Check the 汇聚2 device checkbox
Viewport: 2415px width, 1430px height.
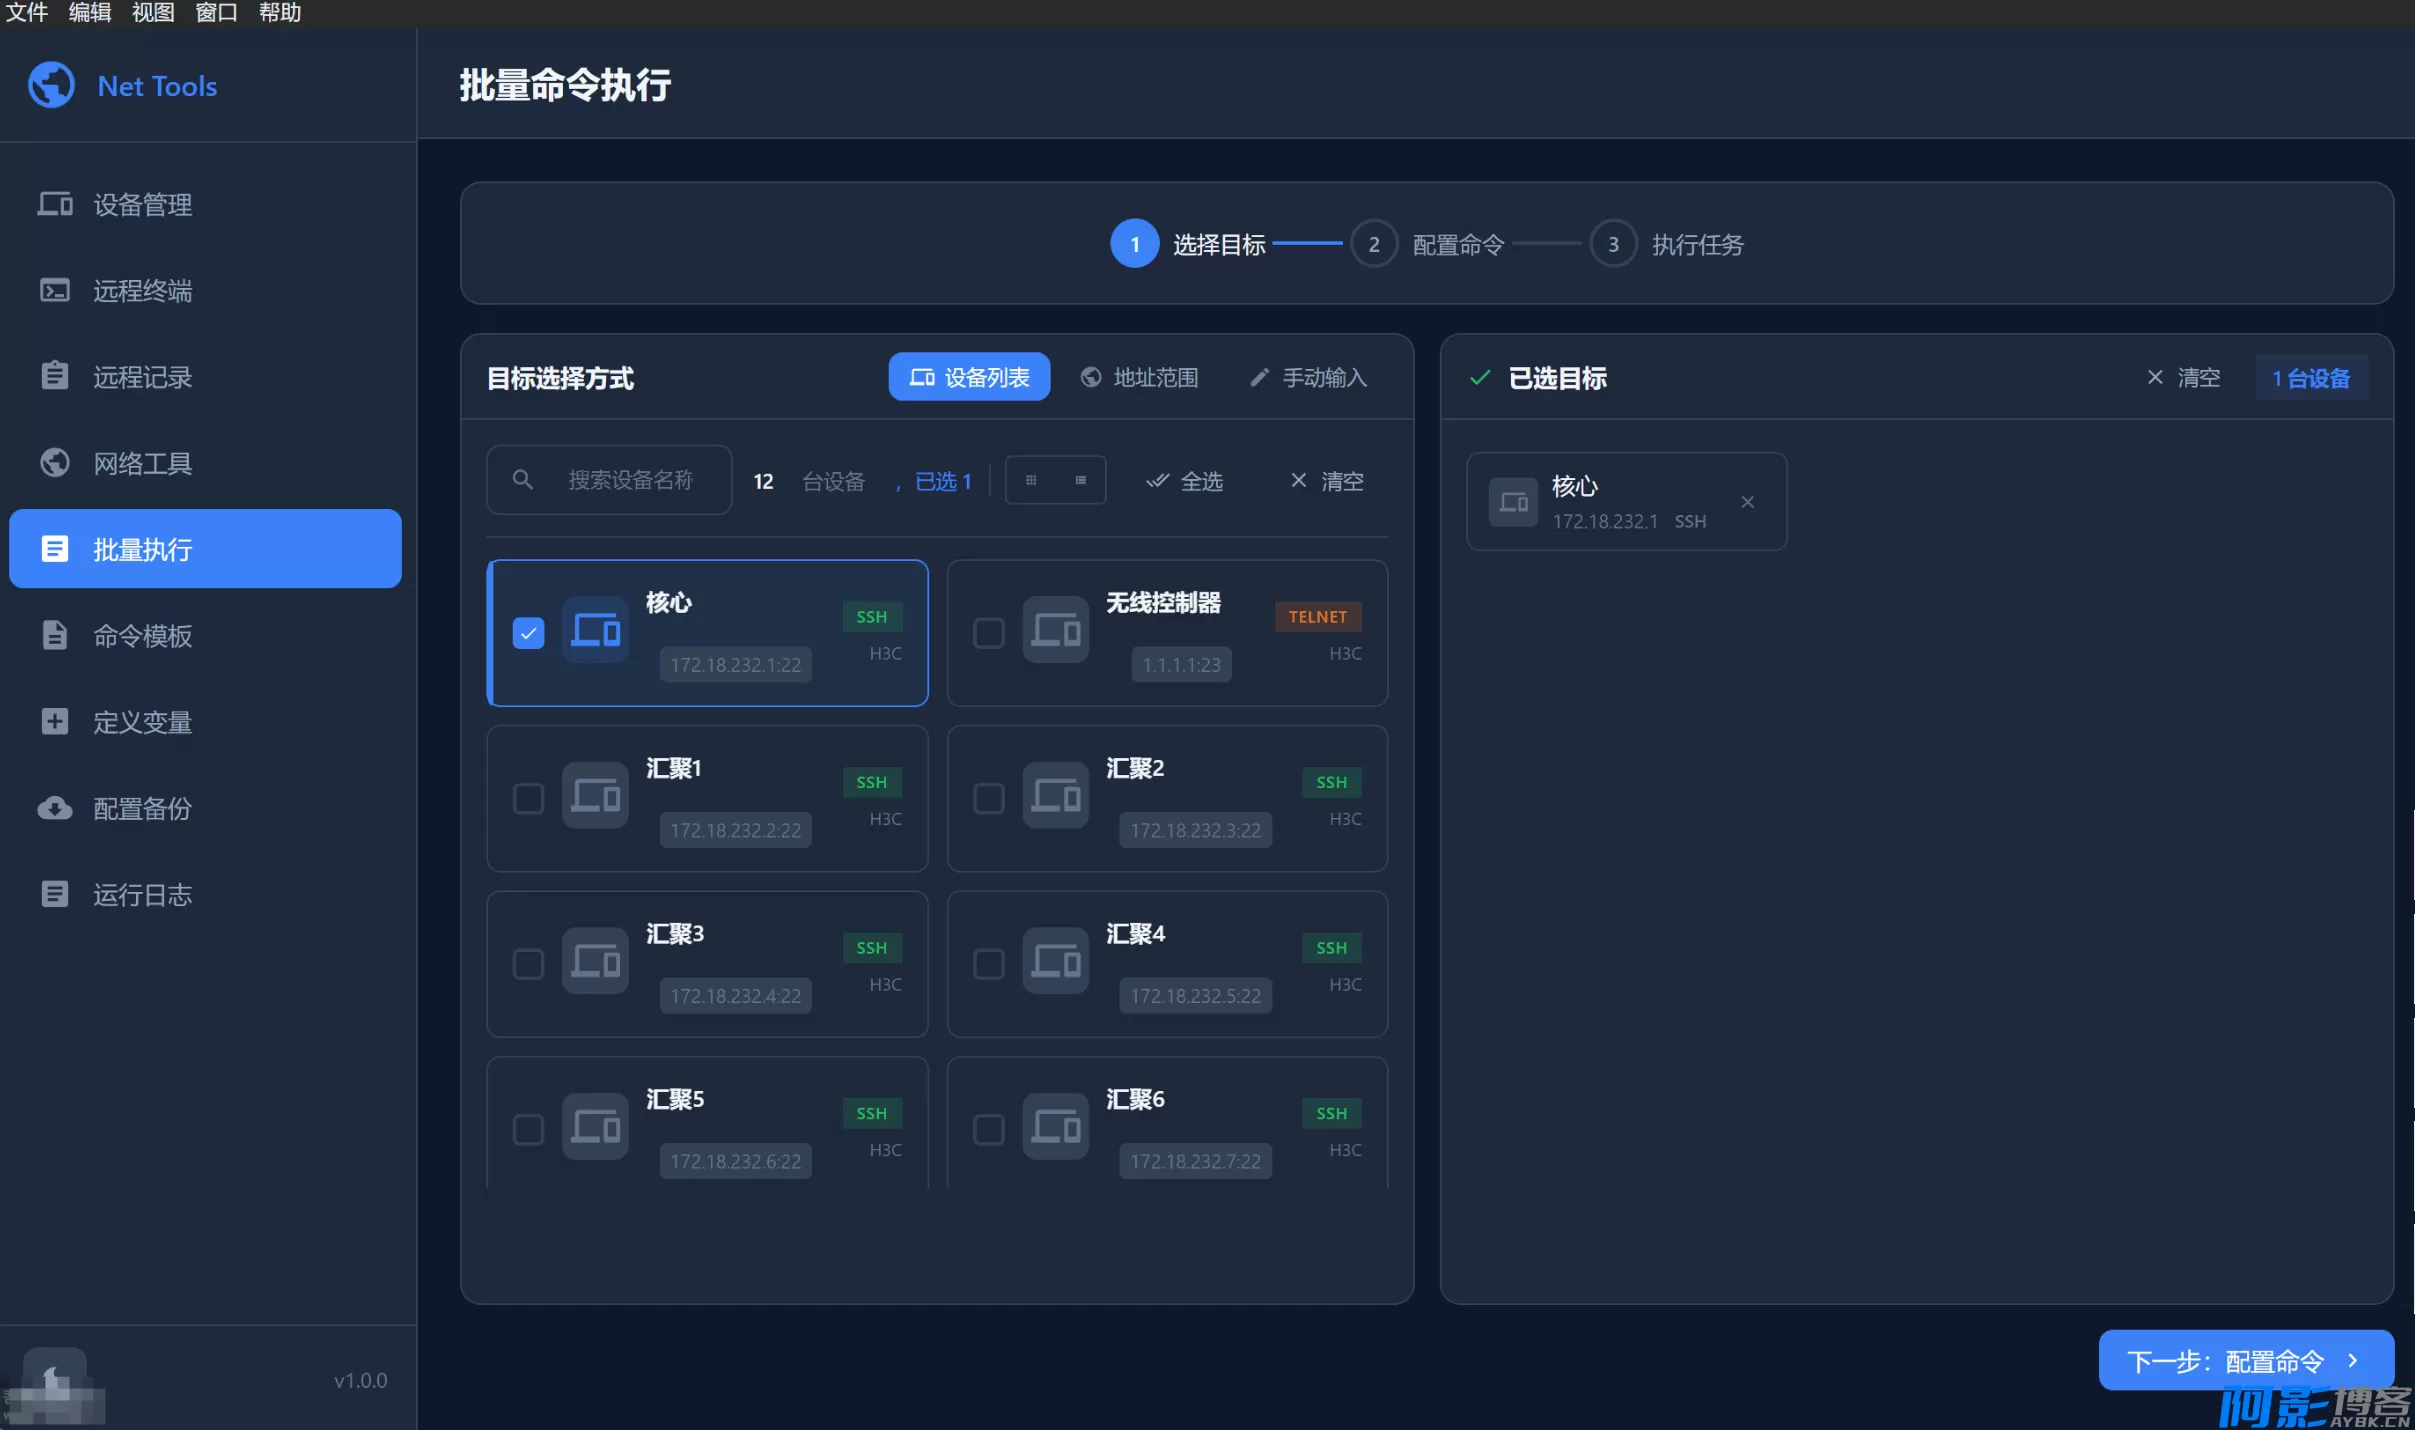coord(988,798)
